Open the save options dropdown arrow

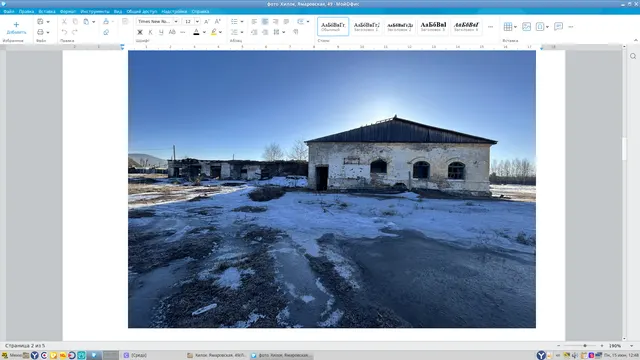(48, 22)
